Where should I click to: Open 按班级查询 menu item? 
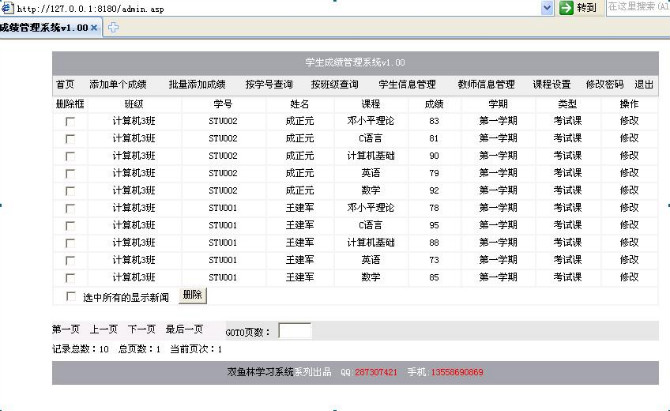335,85
